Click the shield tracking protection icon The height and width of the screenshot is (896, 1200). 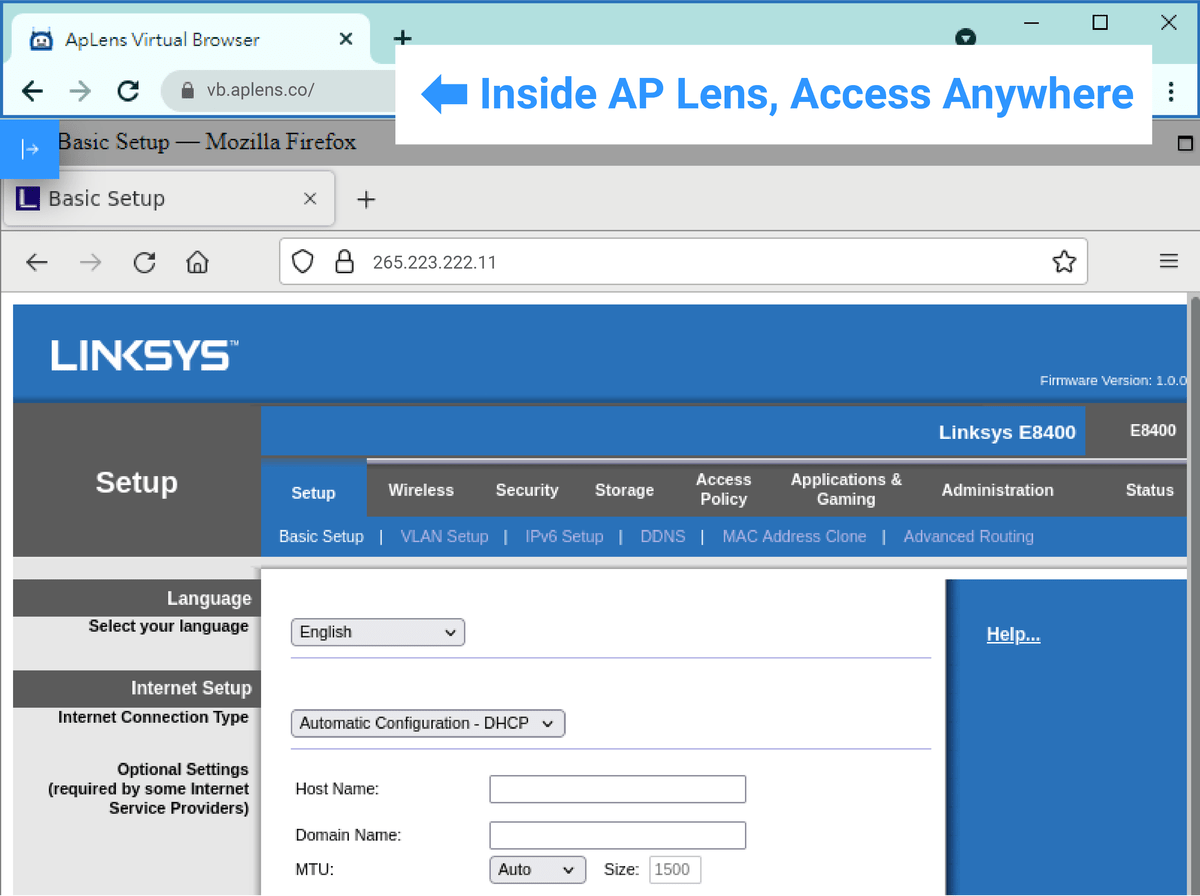[x=302, y=262]
